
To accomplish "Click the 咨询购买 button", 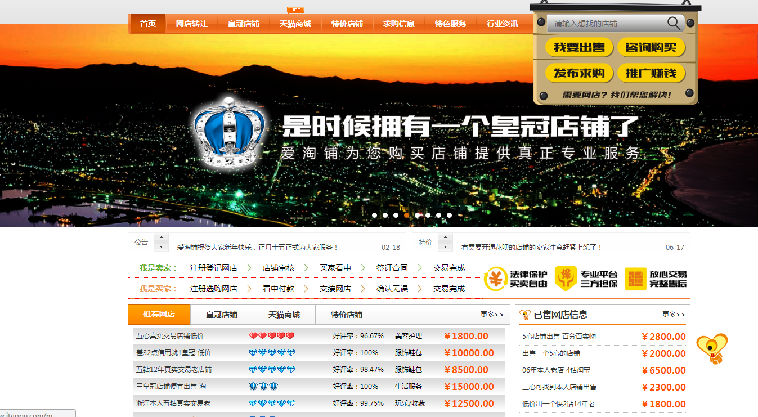I will click(651, 47).
